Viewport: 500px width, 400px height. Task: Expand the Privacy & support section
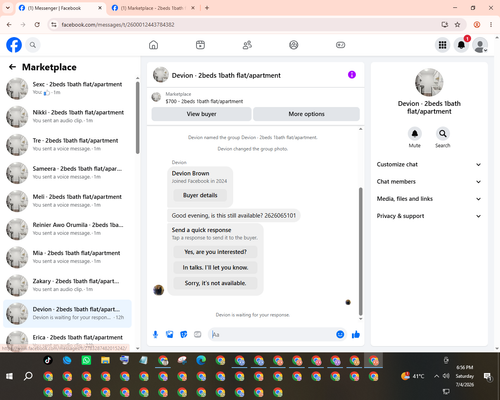tap(429, 216)
